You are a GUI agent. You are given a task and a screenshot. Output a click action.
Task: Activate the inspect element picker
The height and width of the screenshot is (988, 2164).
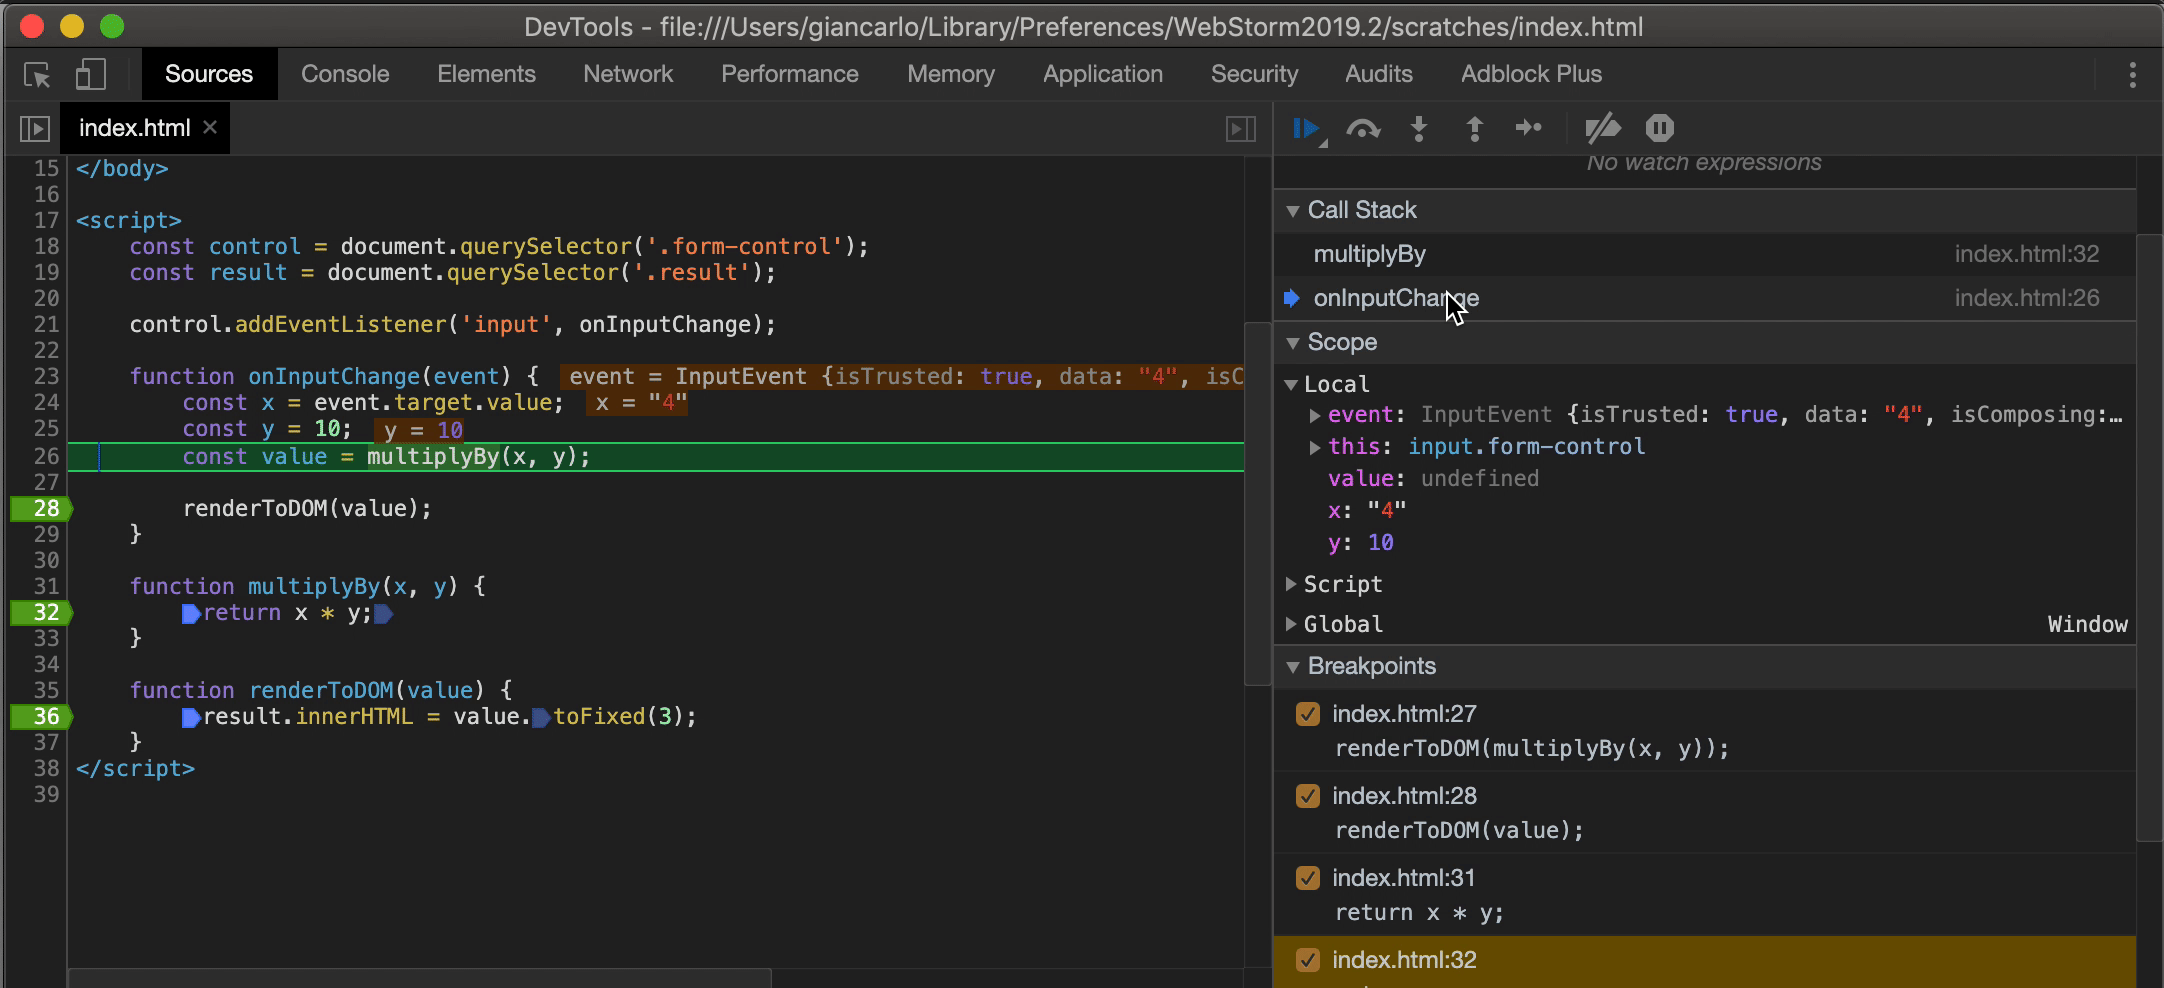[37, 75]
